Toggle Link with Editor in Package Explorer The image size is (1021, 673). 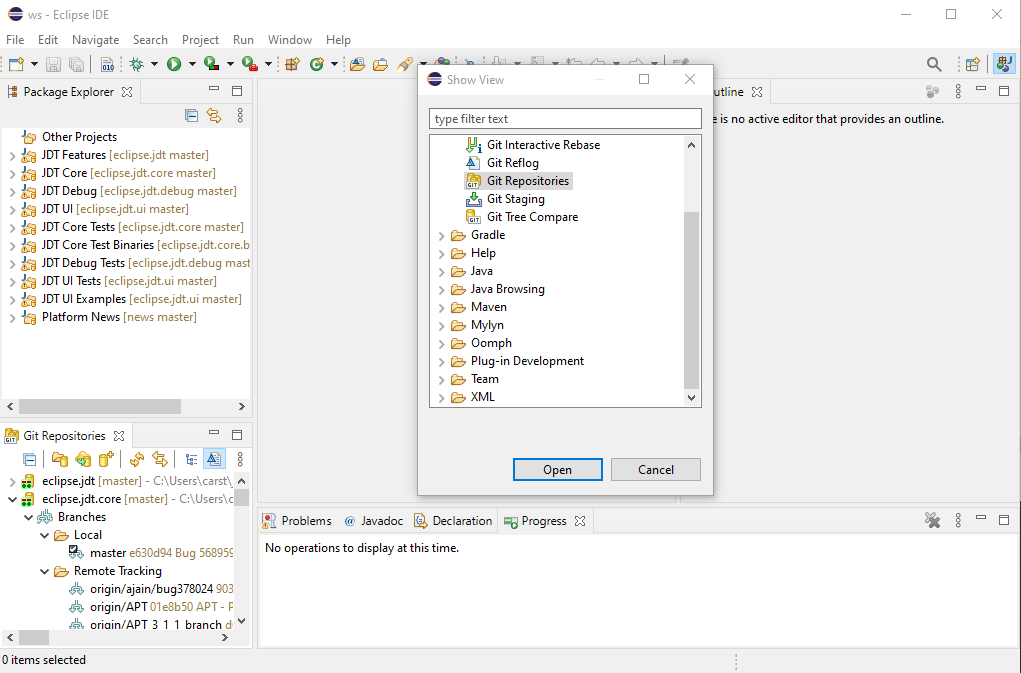214,115
